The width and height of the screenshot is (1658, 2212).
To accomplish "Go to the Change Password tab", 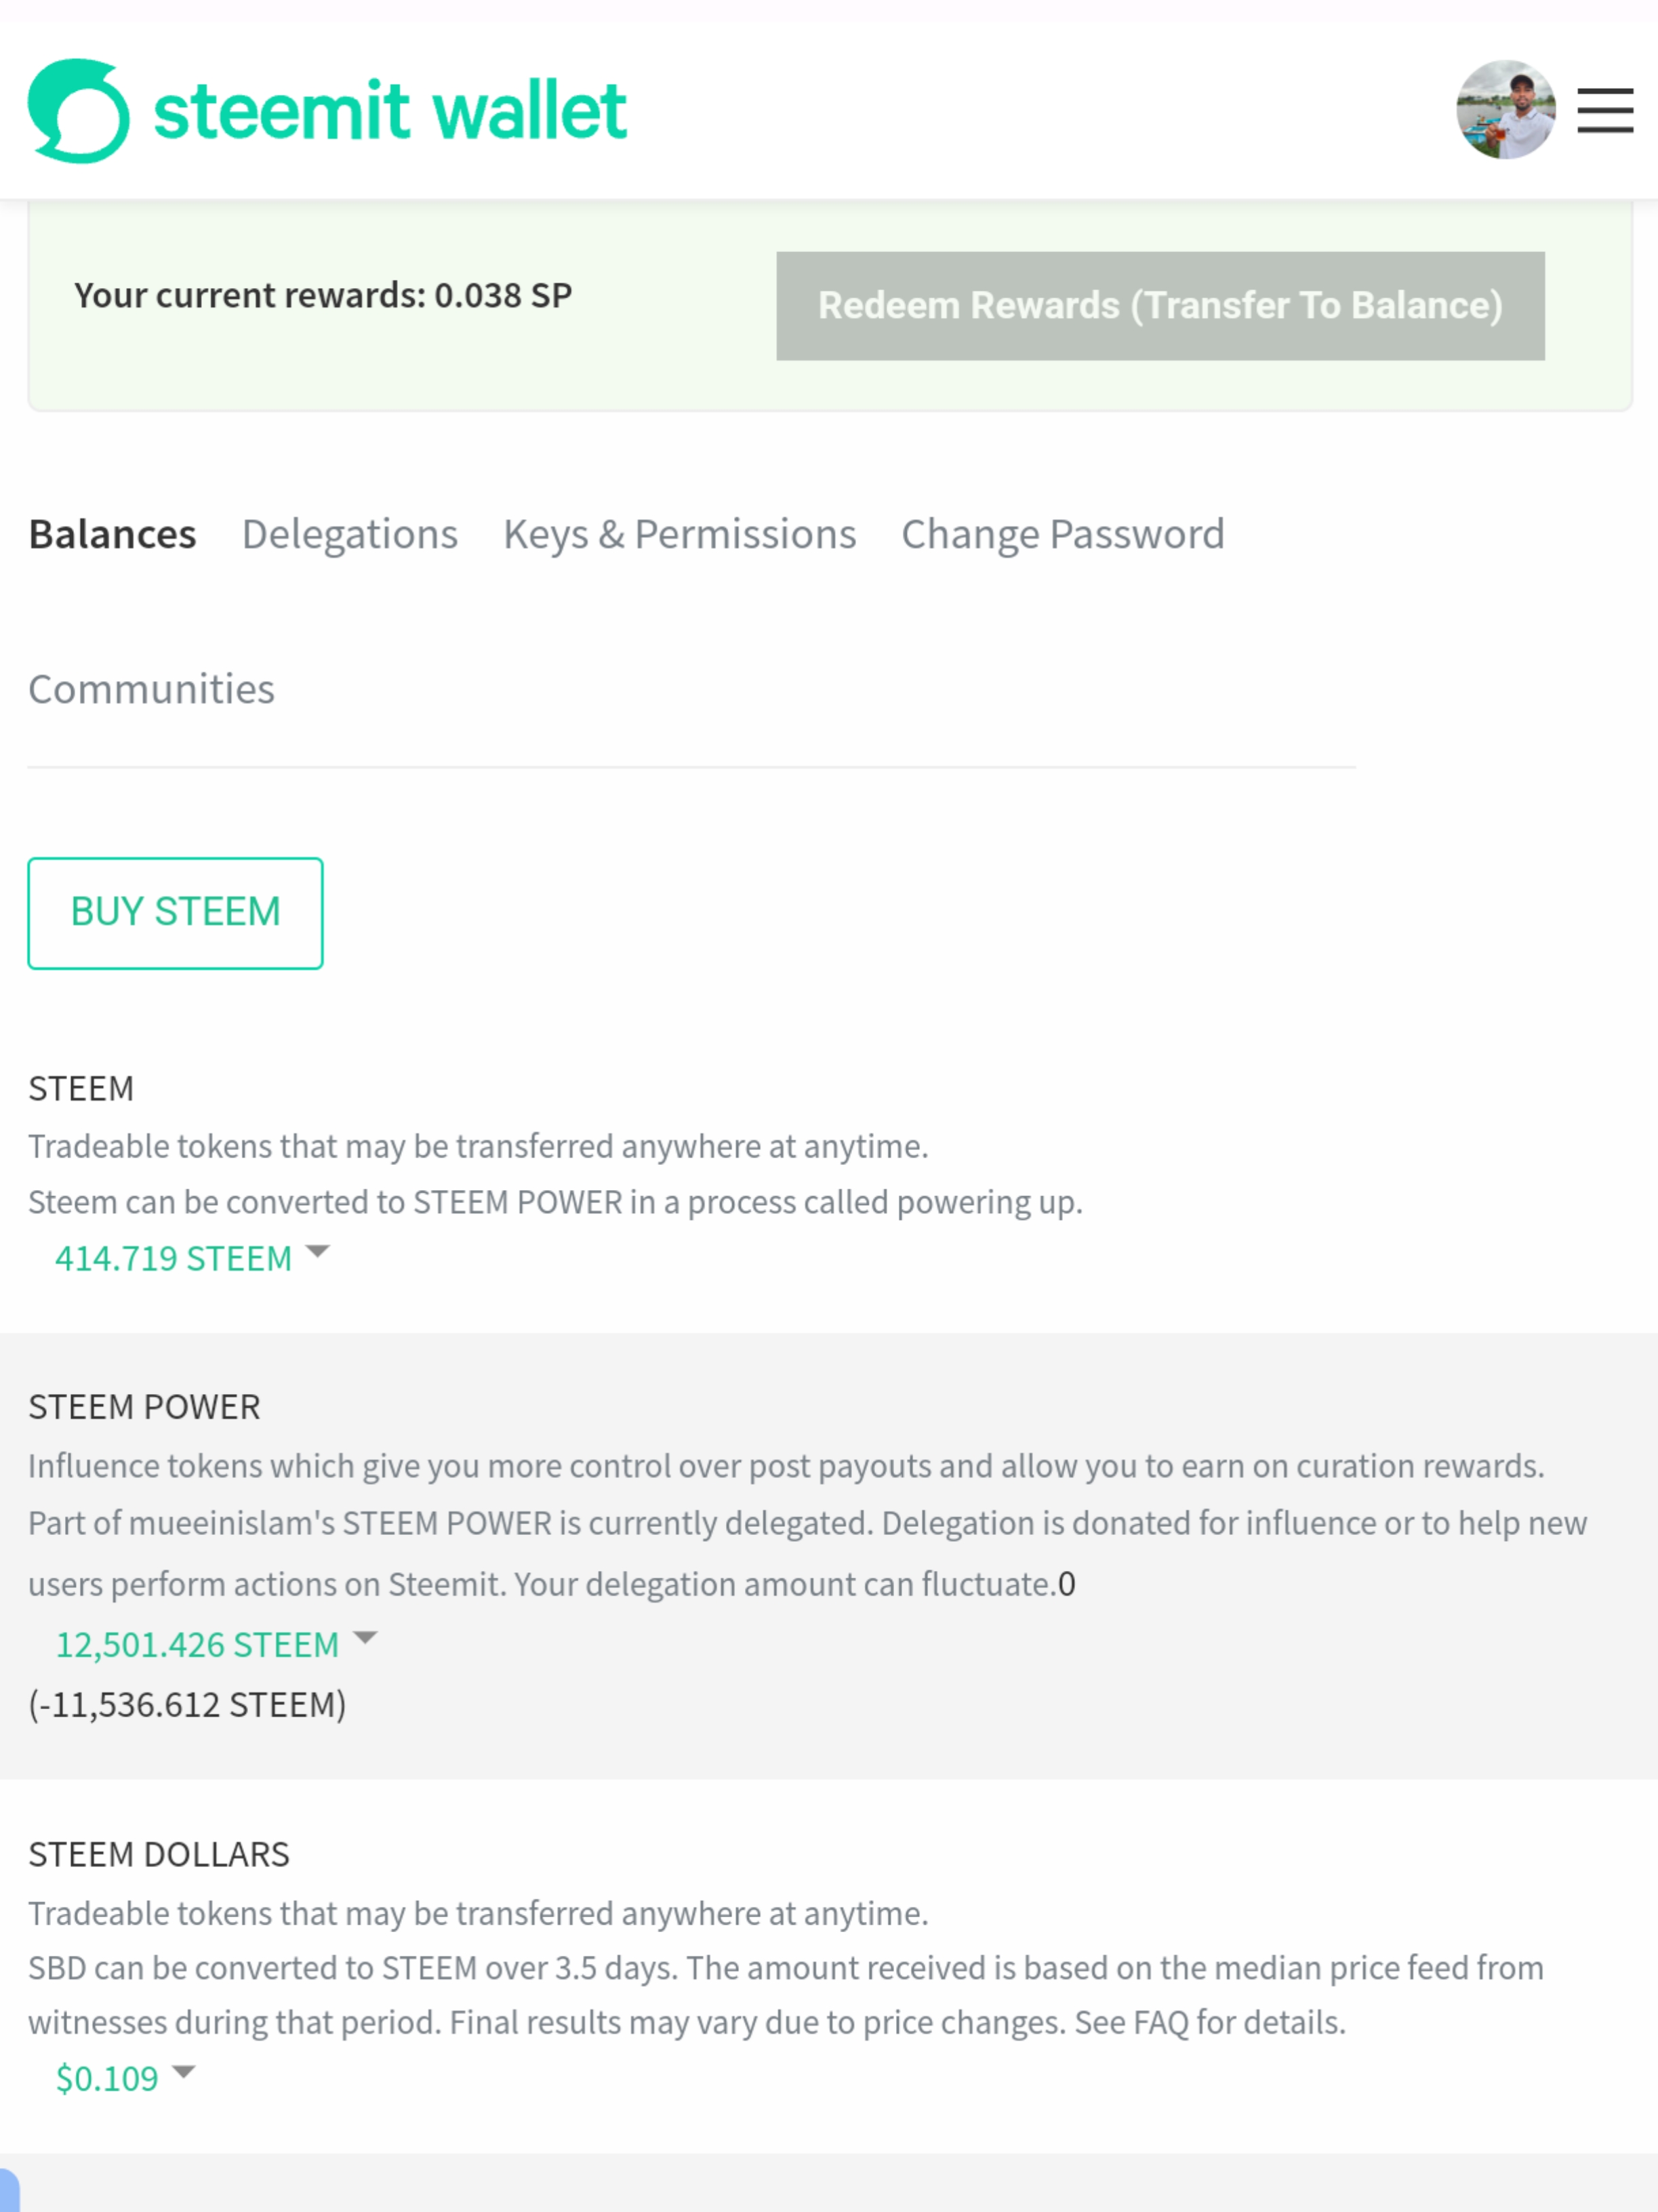I will pyautogui.click(x=1063, y=534).
